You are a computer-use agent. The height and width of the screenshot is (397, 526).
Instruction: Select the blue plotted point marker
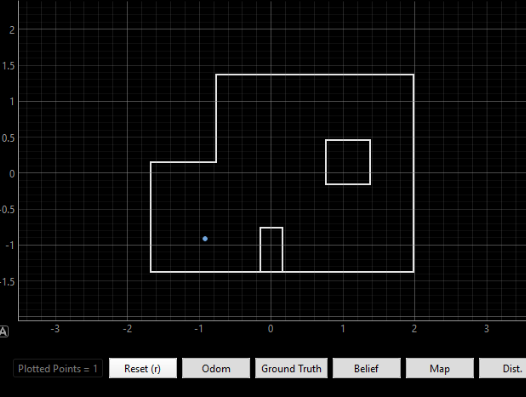coord(205,239)
